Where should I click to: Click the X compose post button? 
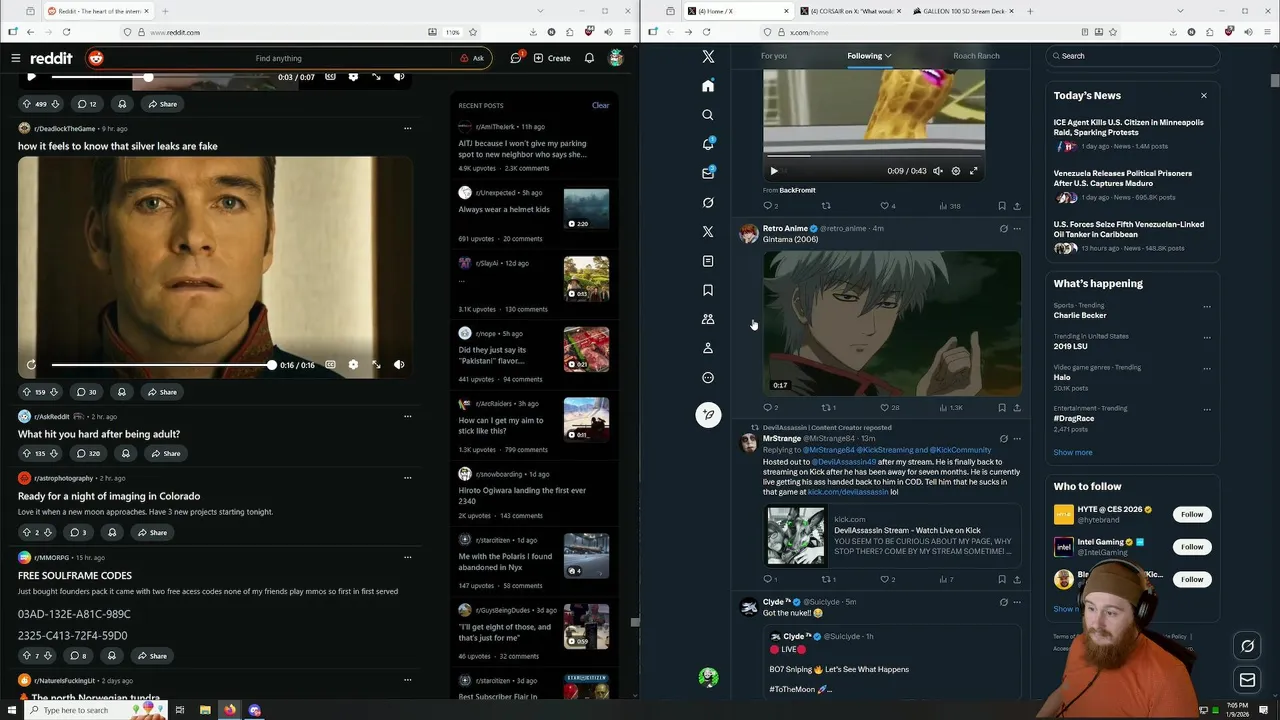click(708, 415)
